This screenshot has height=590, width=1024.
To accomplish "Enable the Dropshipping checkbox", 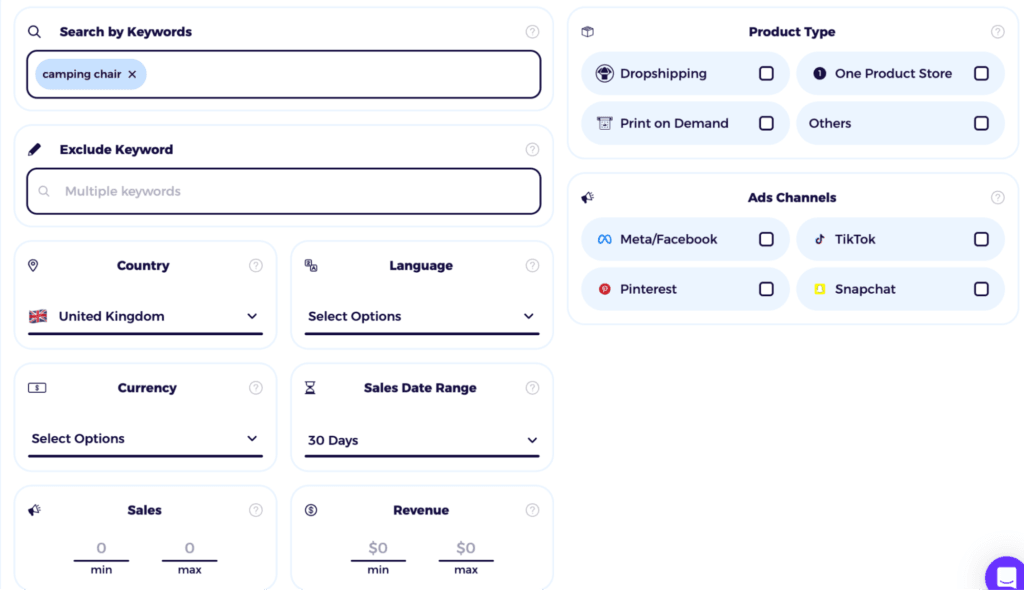I will click(x=768, y=73).
